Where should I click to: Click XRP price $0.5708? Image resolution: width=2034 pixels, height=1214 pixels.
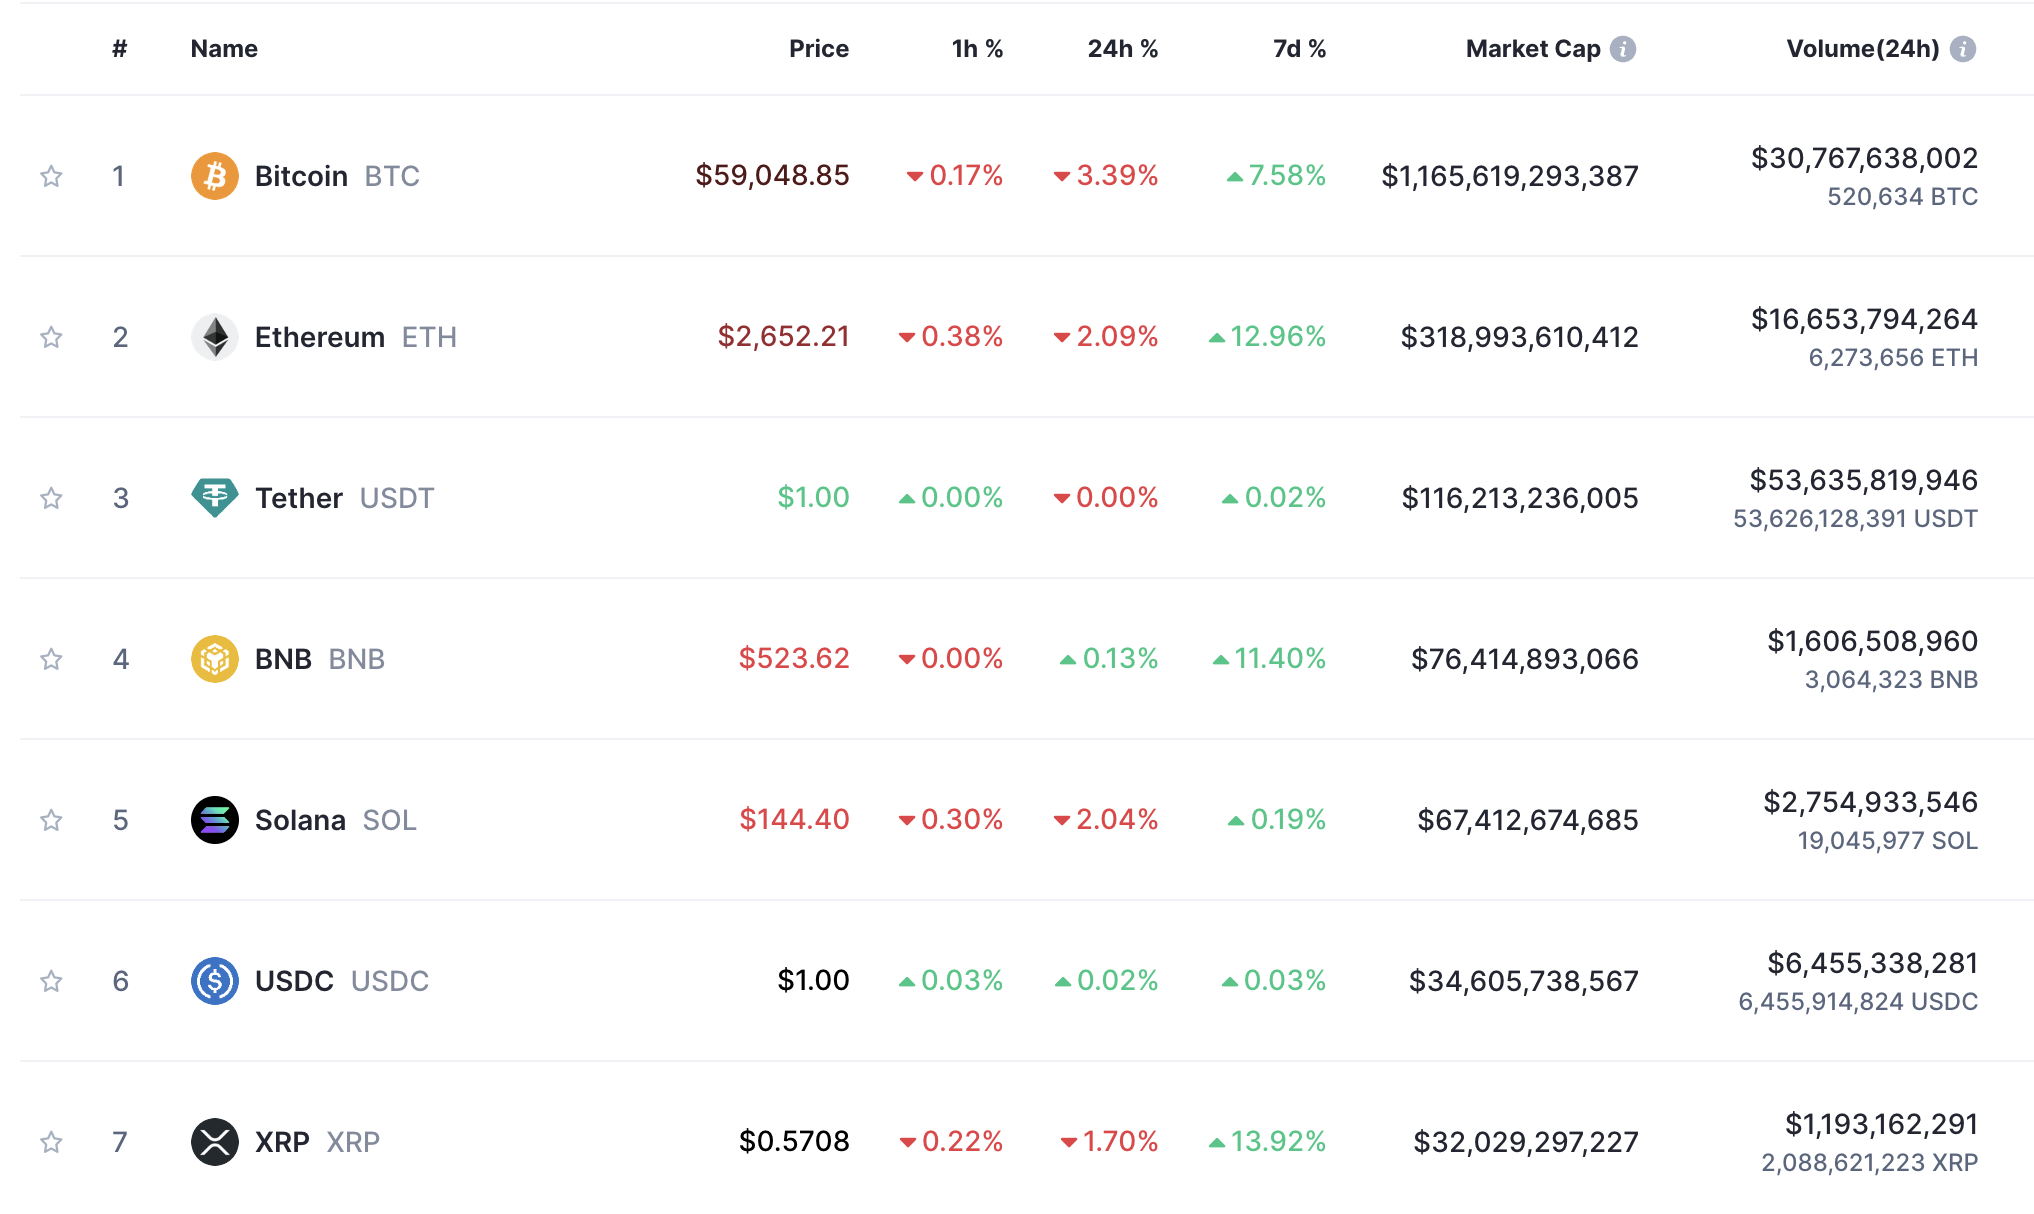pos(794,1141)
